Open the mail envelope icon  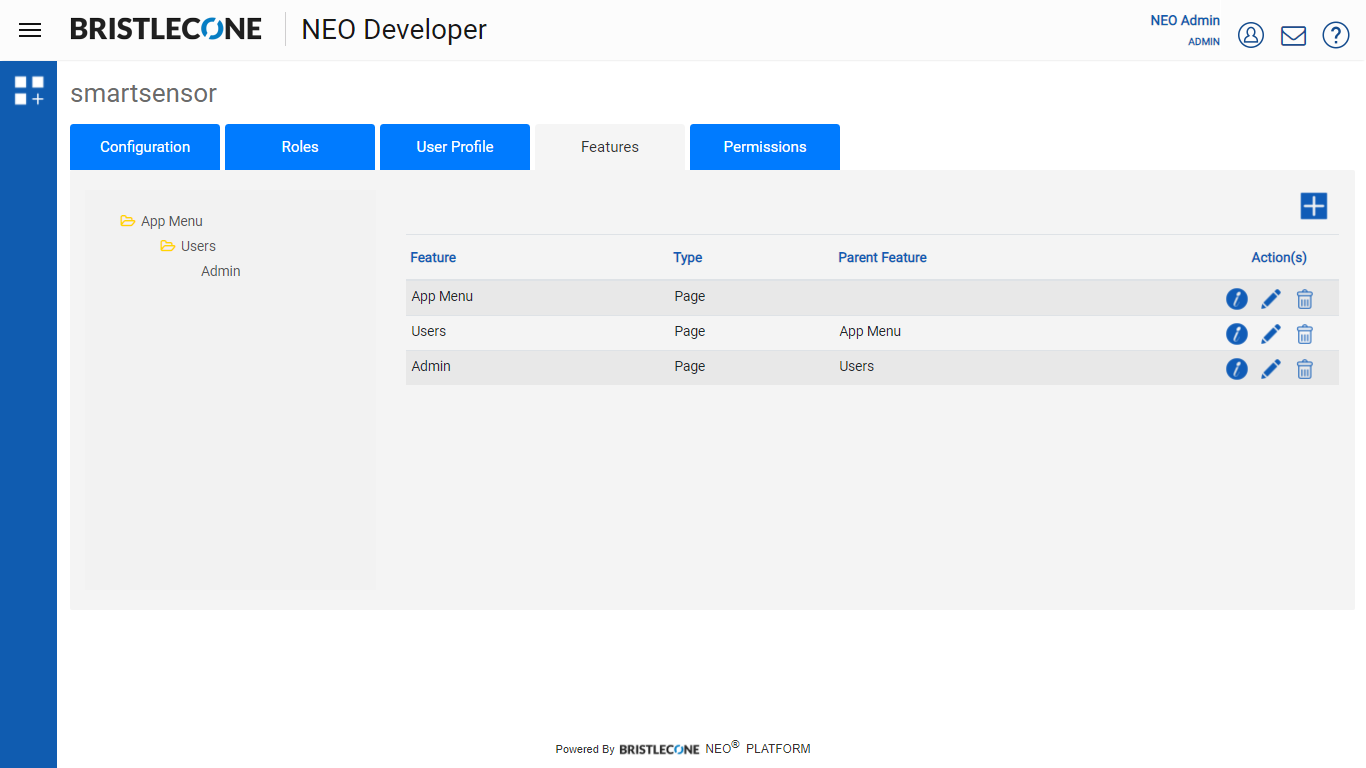pyautogui.click(x=1293, y=35)
